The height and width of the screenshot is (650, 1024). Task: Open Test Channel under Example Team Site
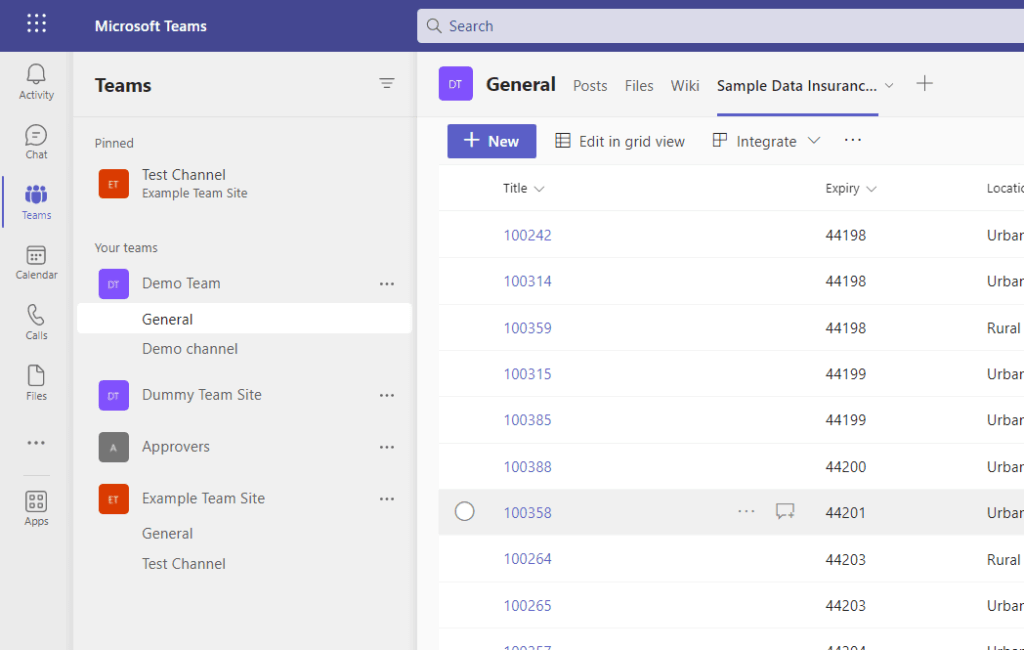(184, 564)
